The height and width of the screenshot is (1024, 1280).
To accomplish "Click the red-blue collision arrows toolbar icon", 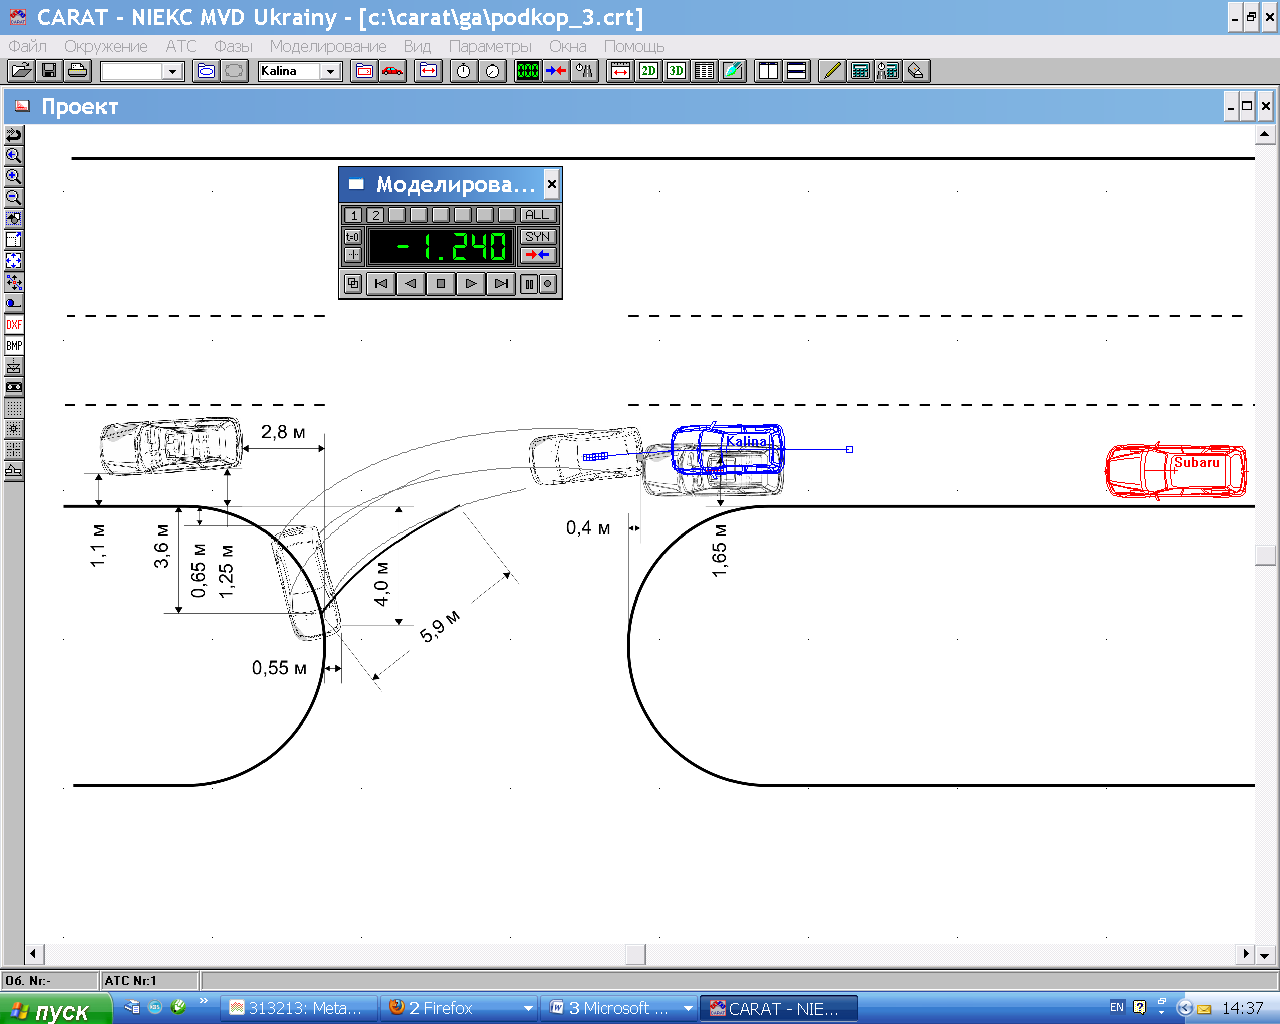I will [556, 71].
